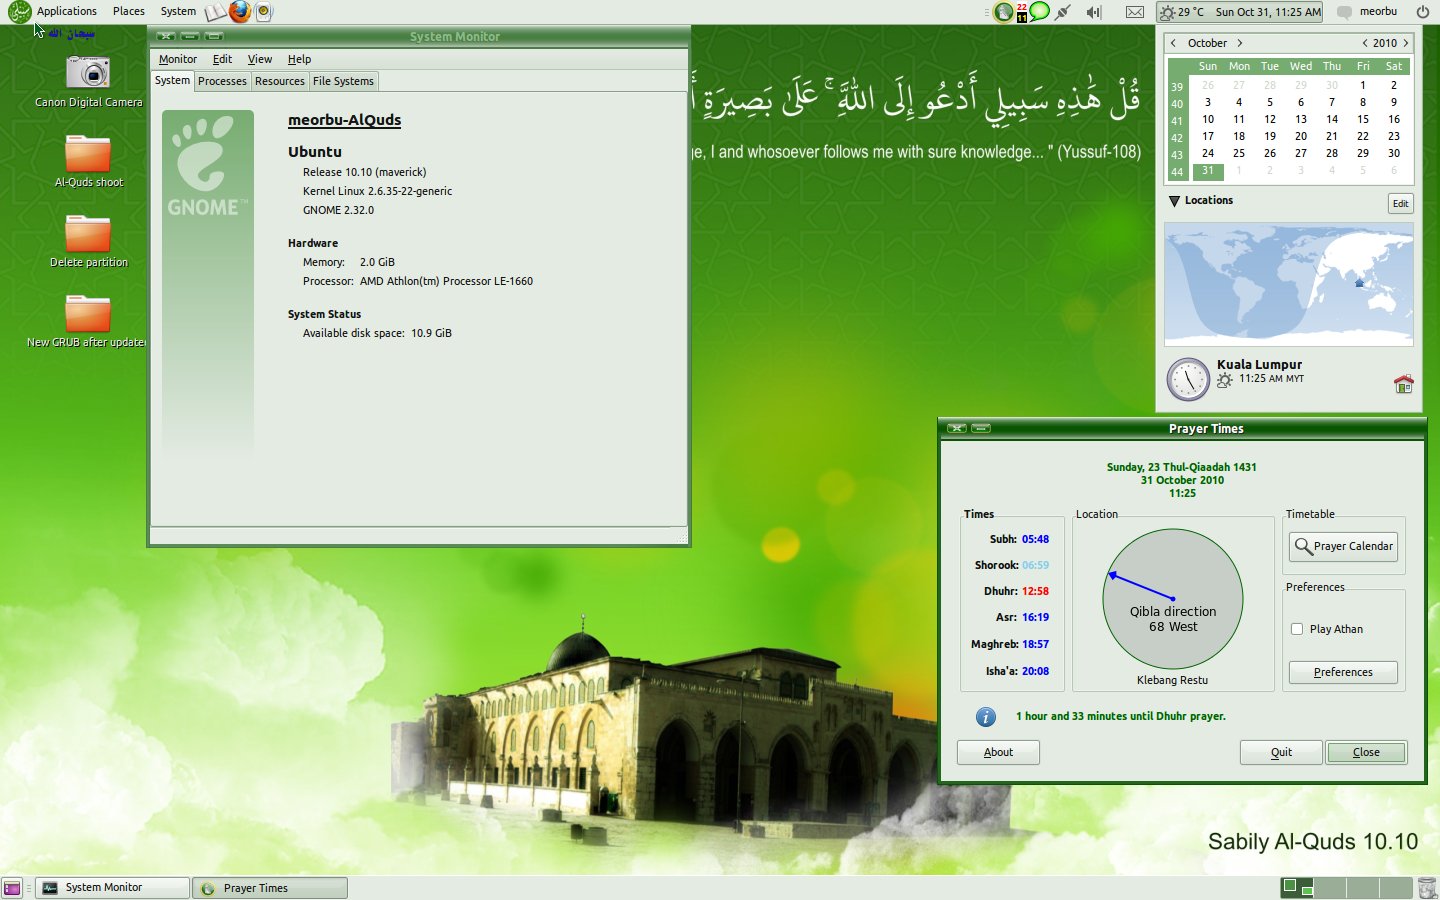The height and width of the screenshot is (900, 1440).
Task: Enable the Play Athan checkbox
Action: [x=1297, y=629]
